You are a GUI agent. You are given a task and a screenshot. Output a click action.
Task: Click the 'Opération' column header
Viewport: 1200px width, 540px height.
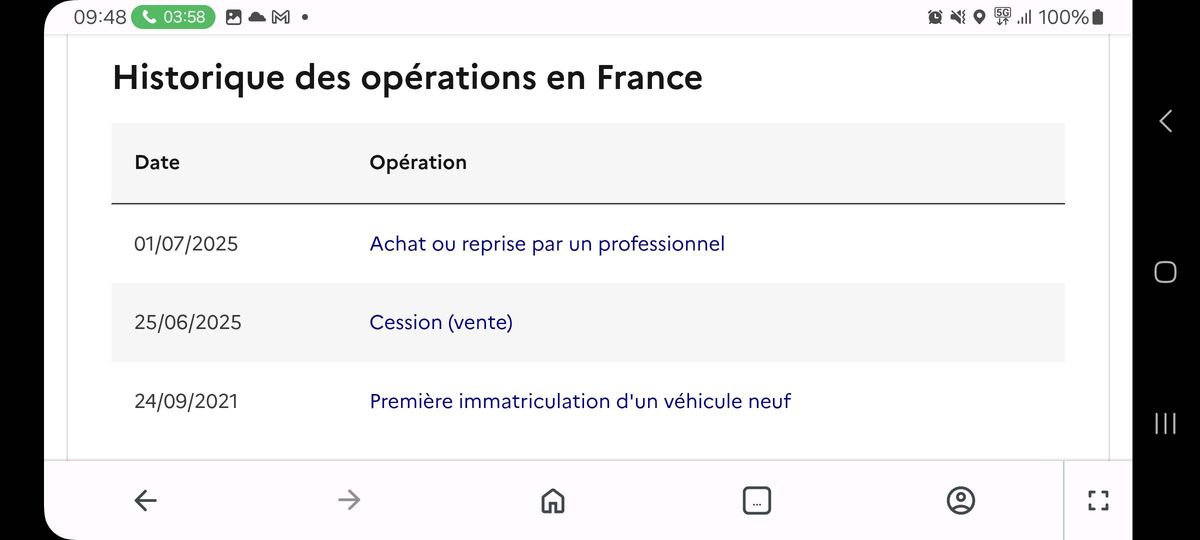418,162
